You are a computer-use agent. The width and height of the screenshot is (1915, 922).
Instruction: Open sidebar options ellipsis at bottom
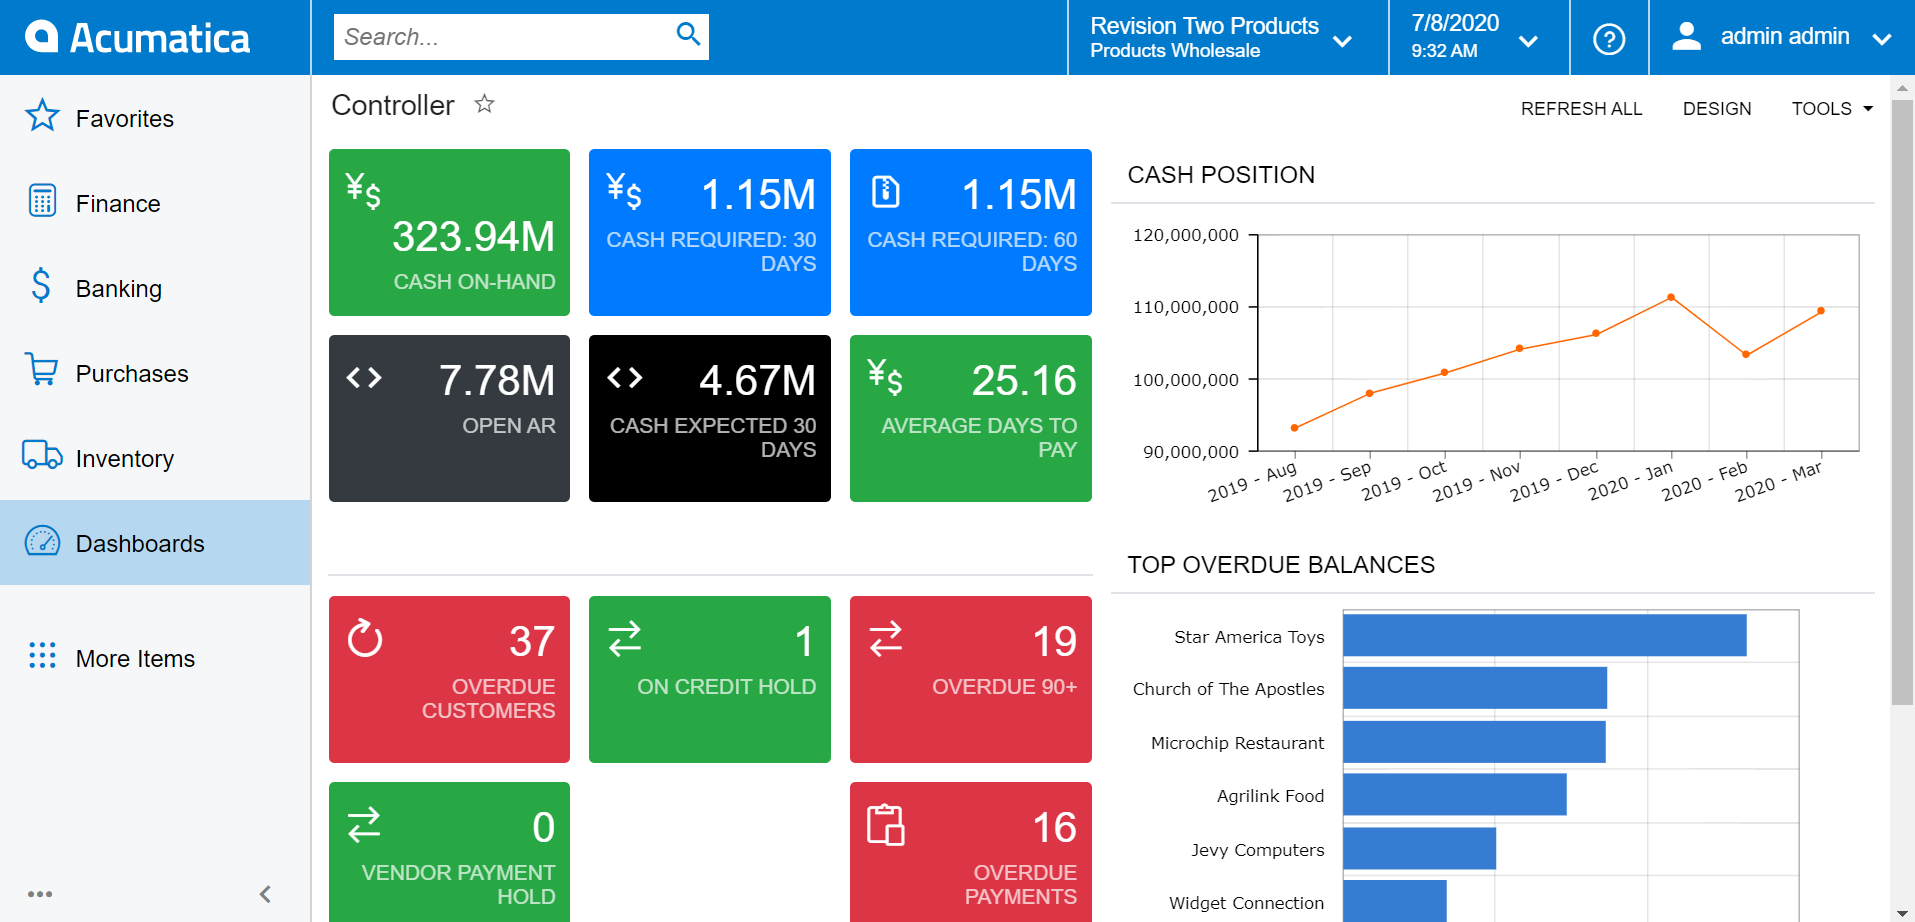point(40,894)
